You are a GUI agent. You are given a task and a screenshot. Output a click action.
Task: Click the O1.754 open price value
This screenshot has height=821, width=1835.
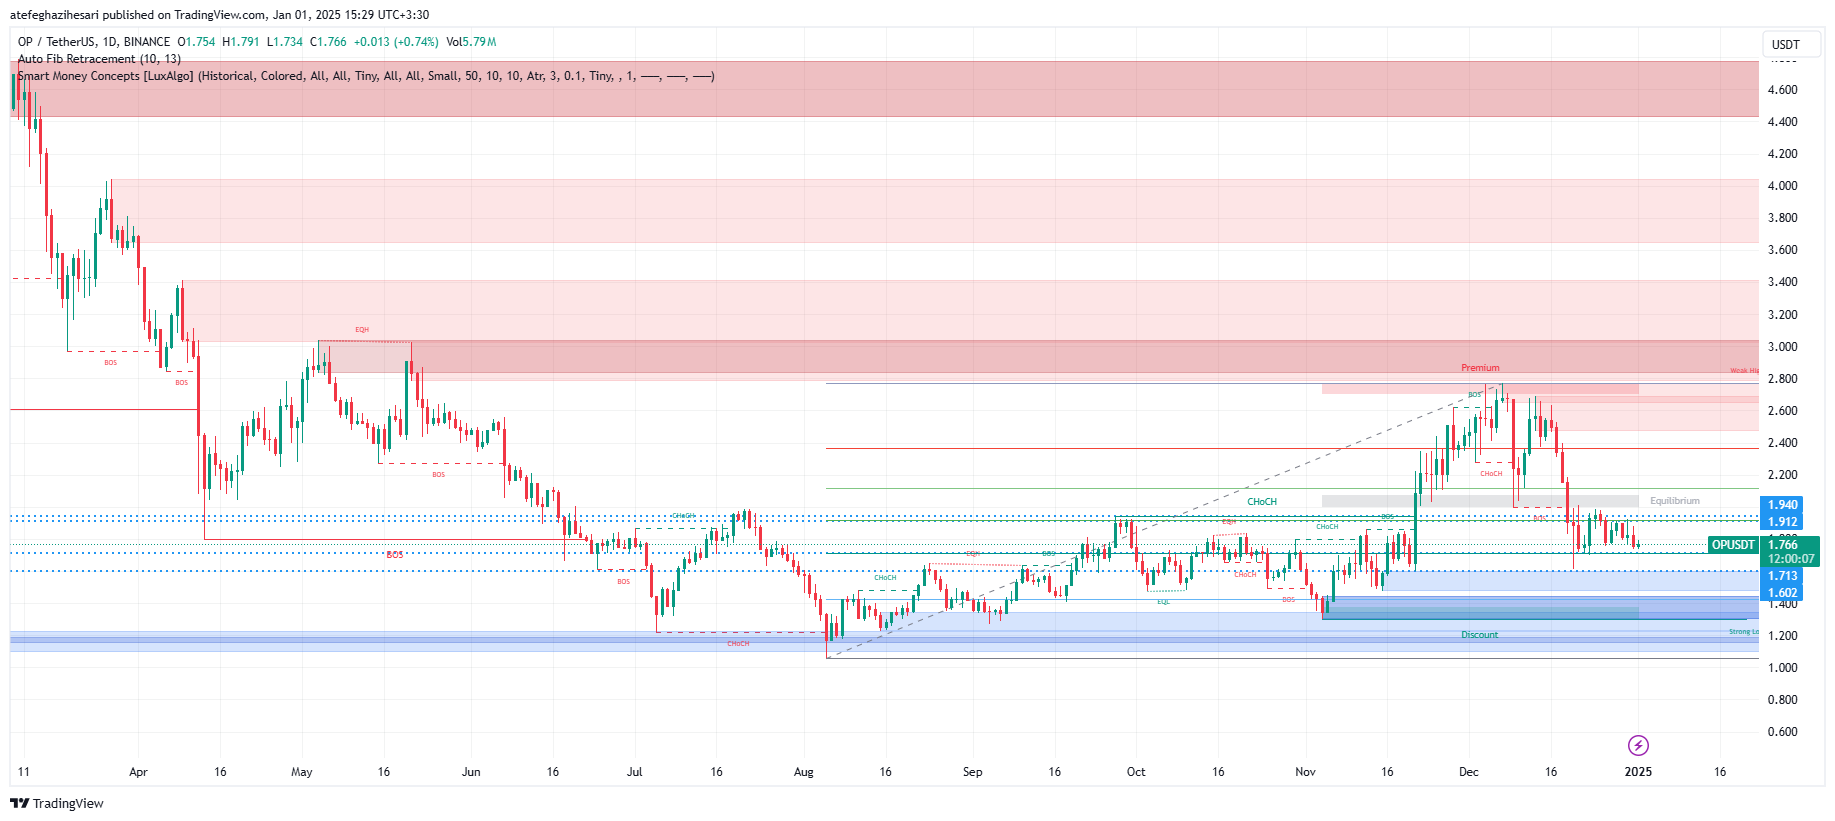[196, 42]
